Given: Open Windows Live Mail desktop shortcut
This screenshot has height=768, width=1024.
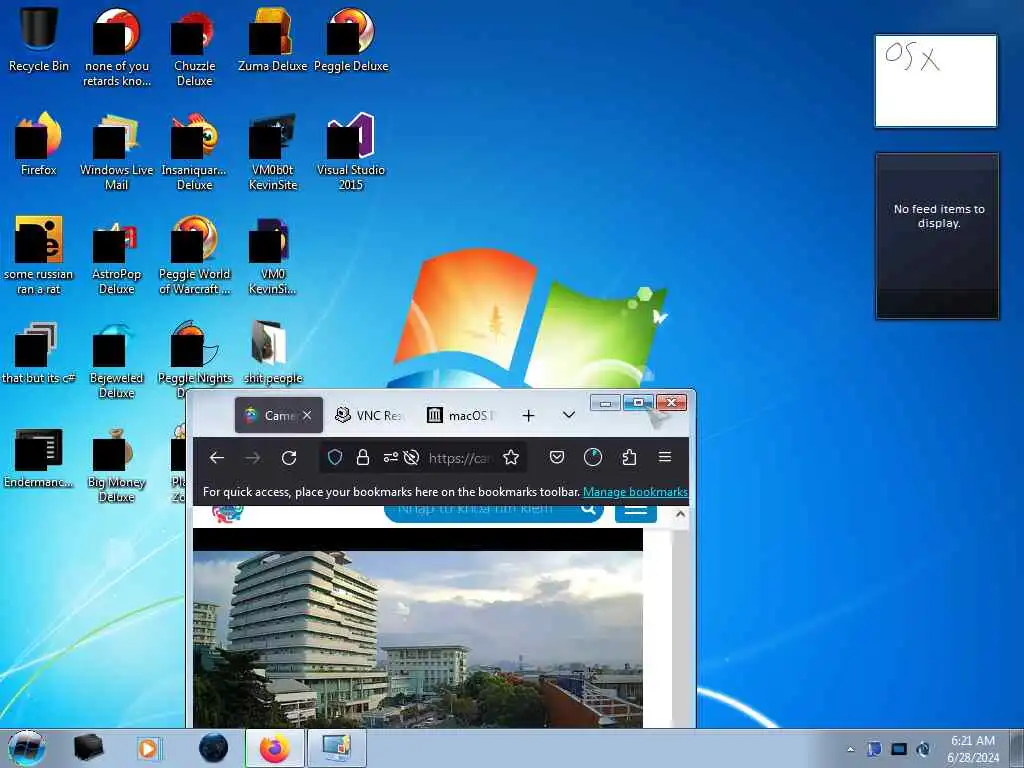Looking at the screenshot, I should (x=116, y=151).
